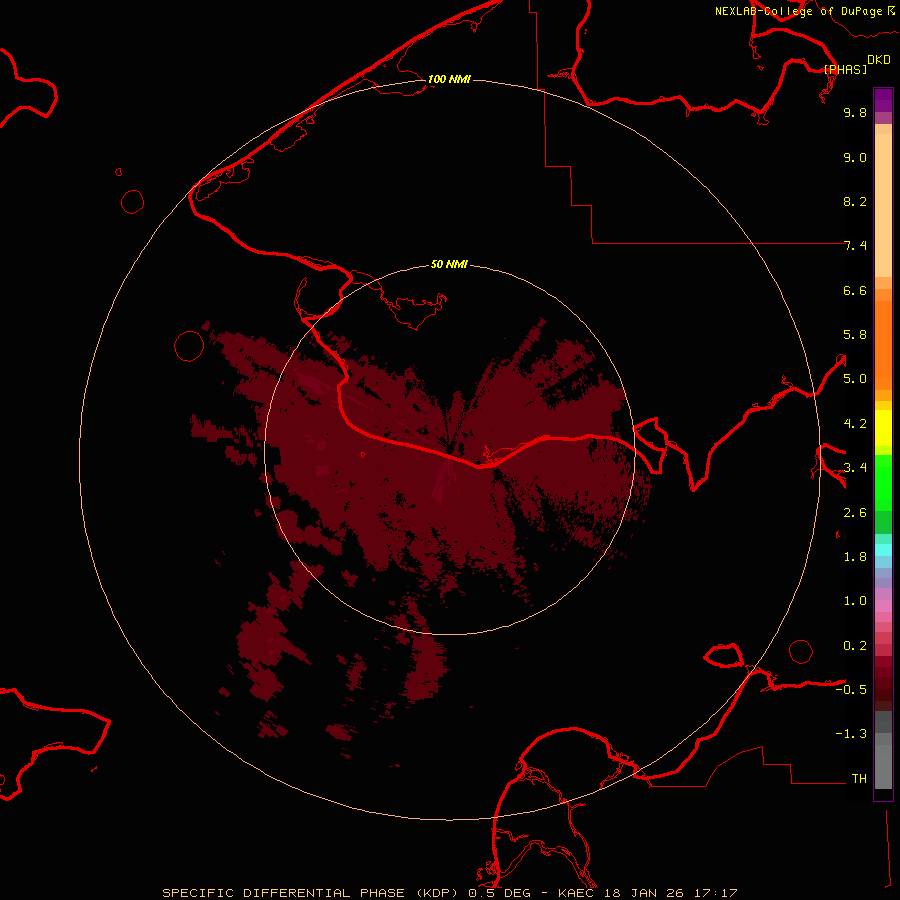Screen dimensions: 900x900
Task: Click the 18 JAN 26 17:17 timestamp
Action: (670, 893)
